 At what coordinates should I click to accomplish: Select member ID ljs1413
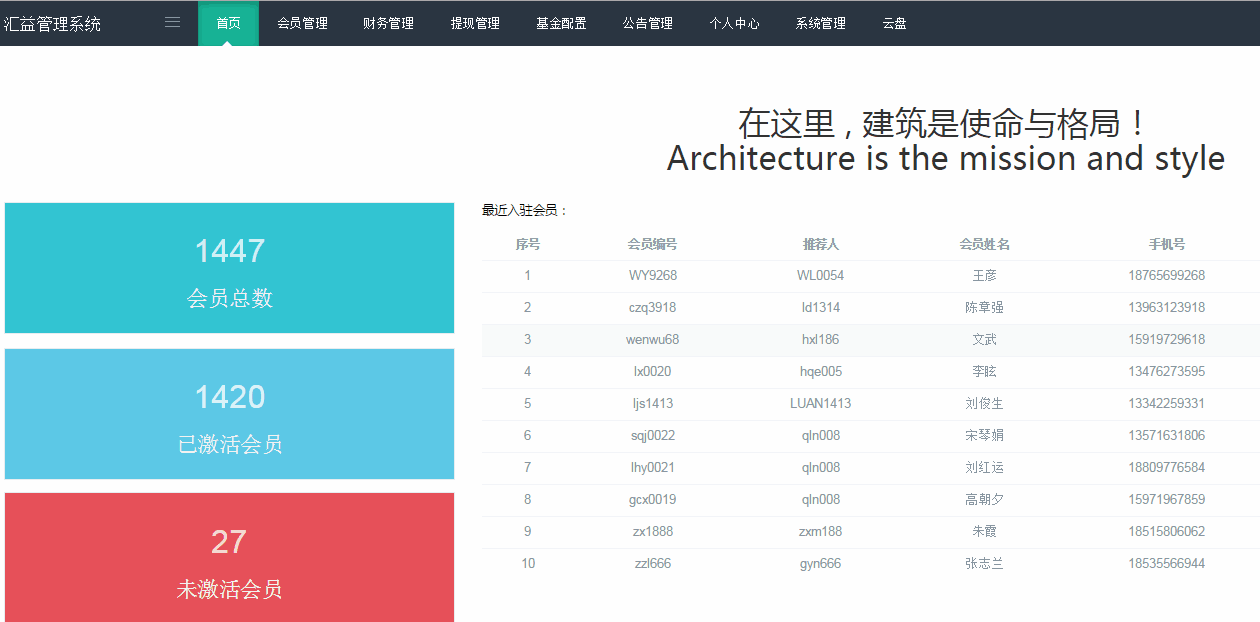click(x=653, y=404)
